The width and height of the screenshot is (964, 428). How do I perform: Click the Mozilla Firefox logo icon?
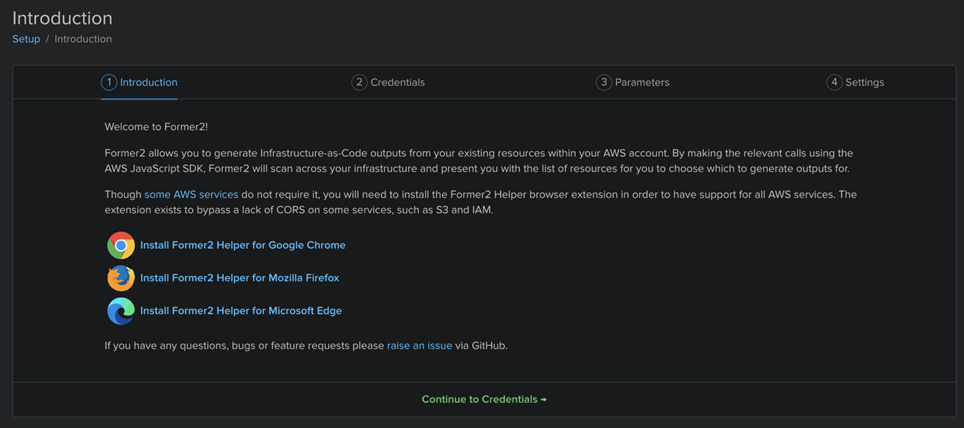pyautogui.click(x=120, y=278)
